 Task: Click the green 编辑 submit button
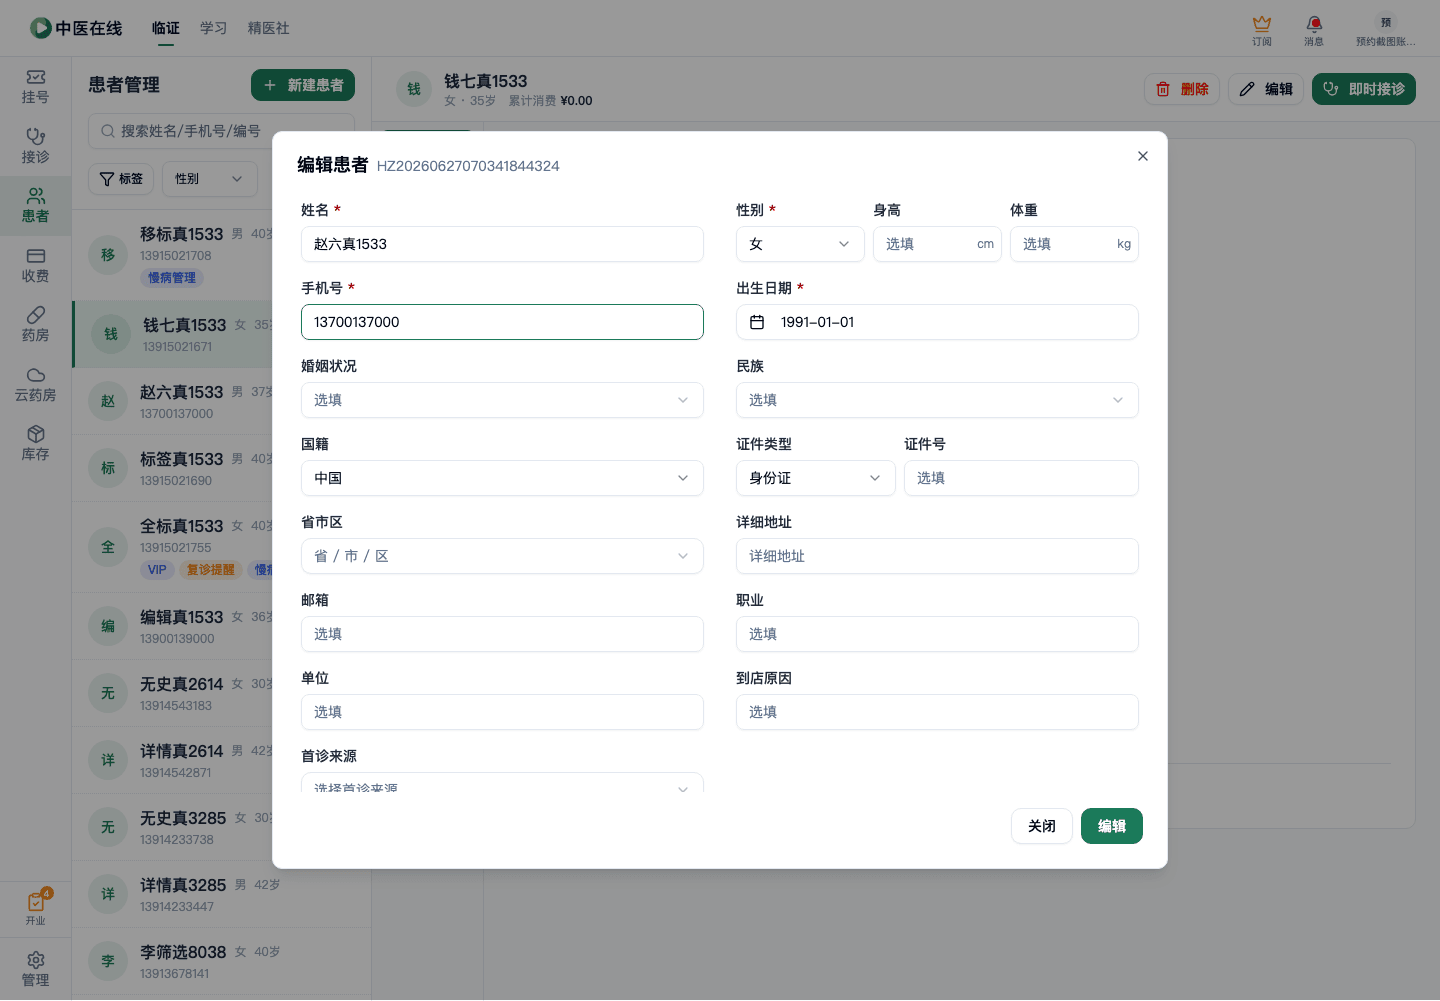1112,826
